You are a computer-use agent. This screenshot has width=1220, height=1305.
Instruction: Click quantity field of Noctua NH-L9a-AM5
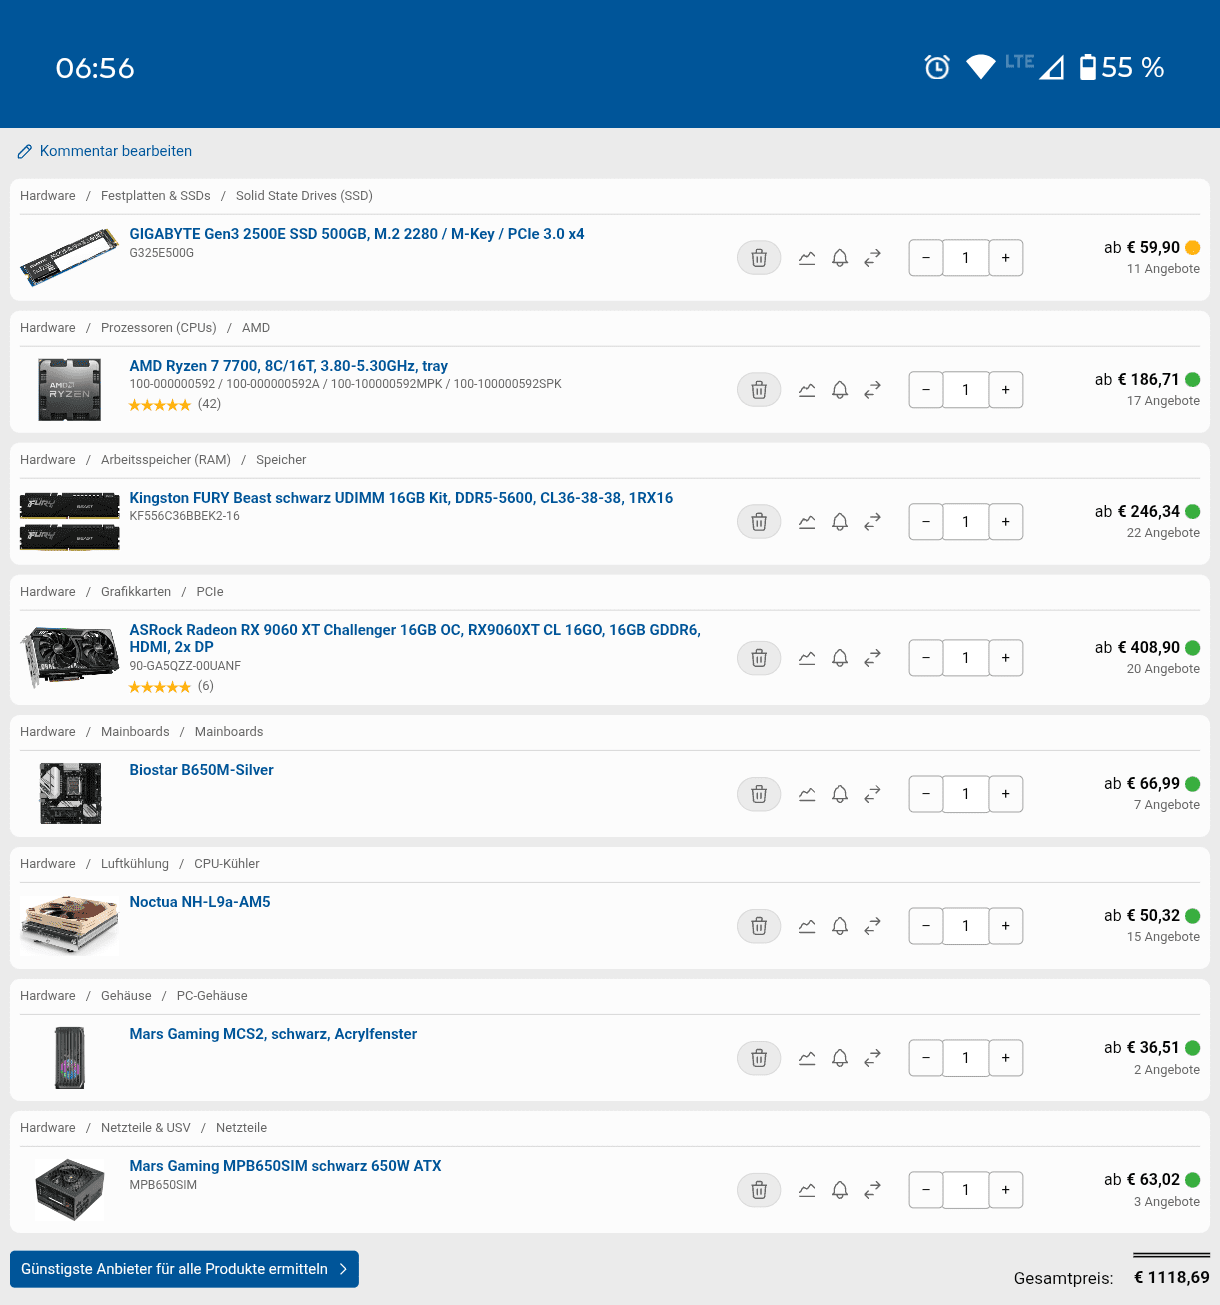966,926
